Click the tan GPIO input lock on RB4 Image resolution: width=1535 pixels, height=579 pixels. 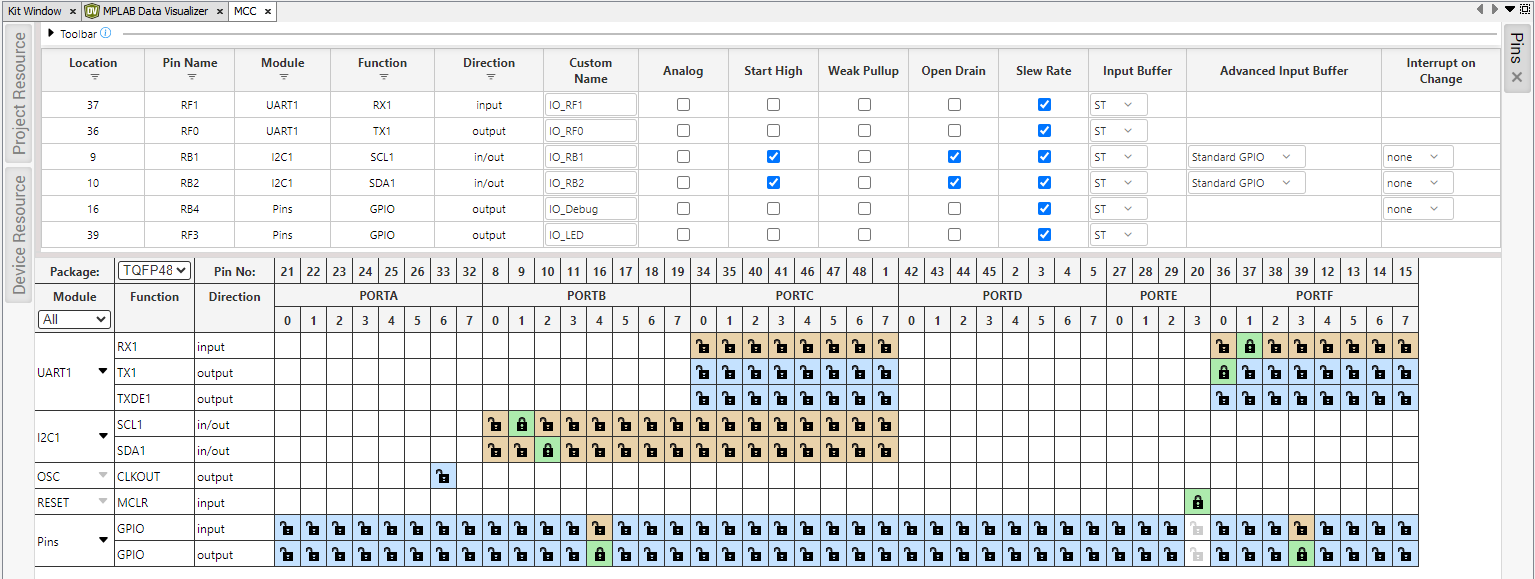(599, 529)
